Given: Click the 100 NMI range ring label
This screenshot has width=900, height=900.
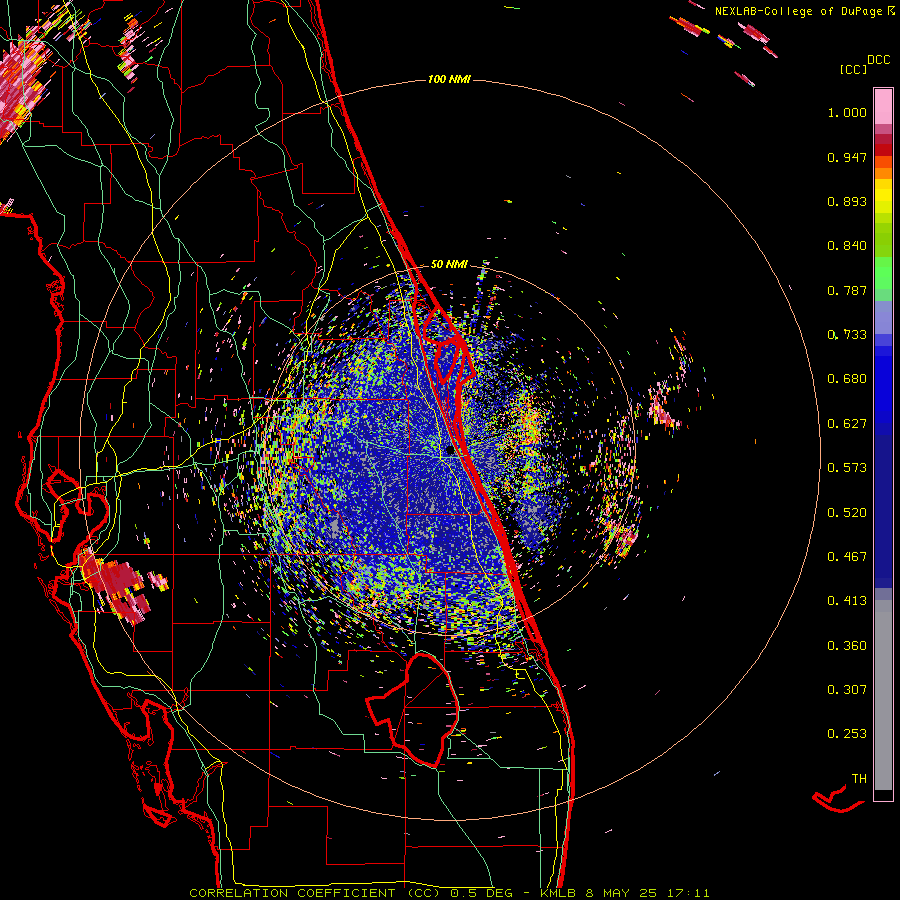Looking at the screenshot, I should pos(449,79).
